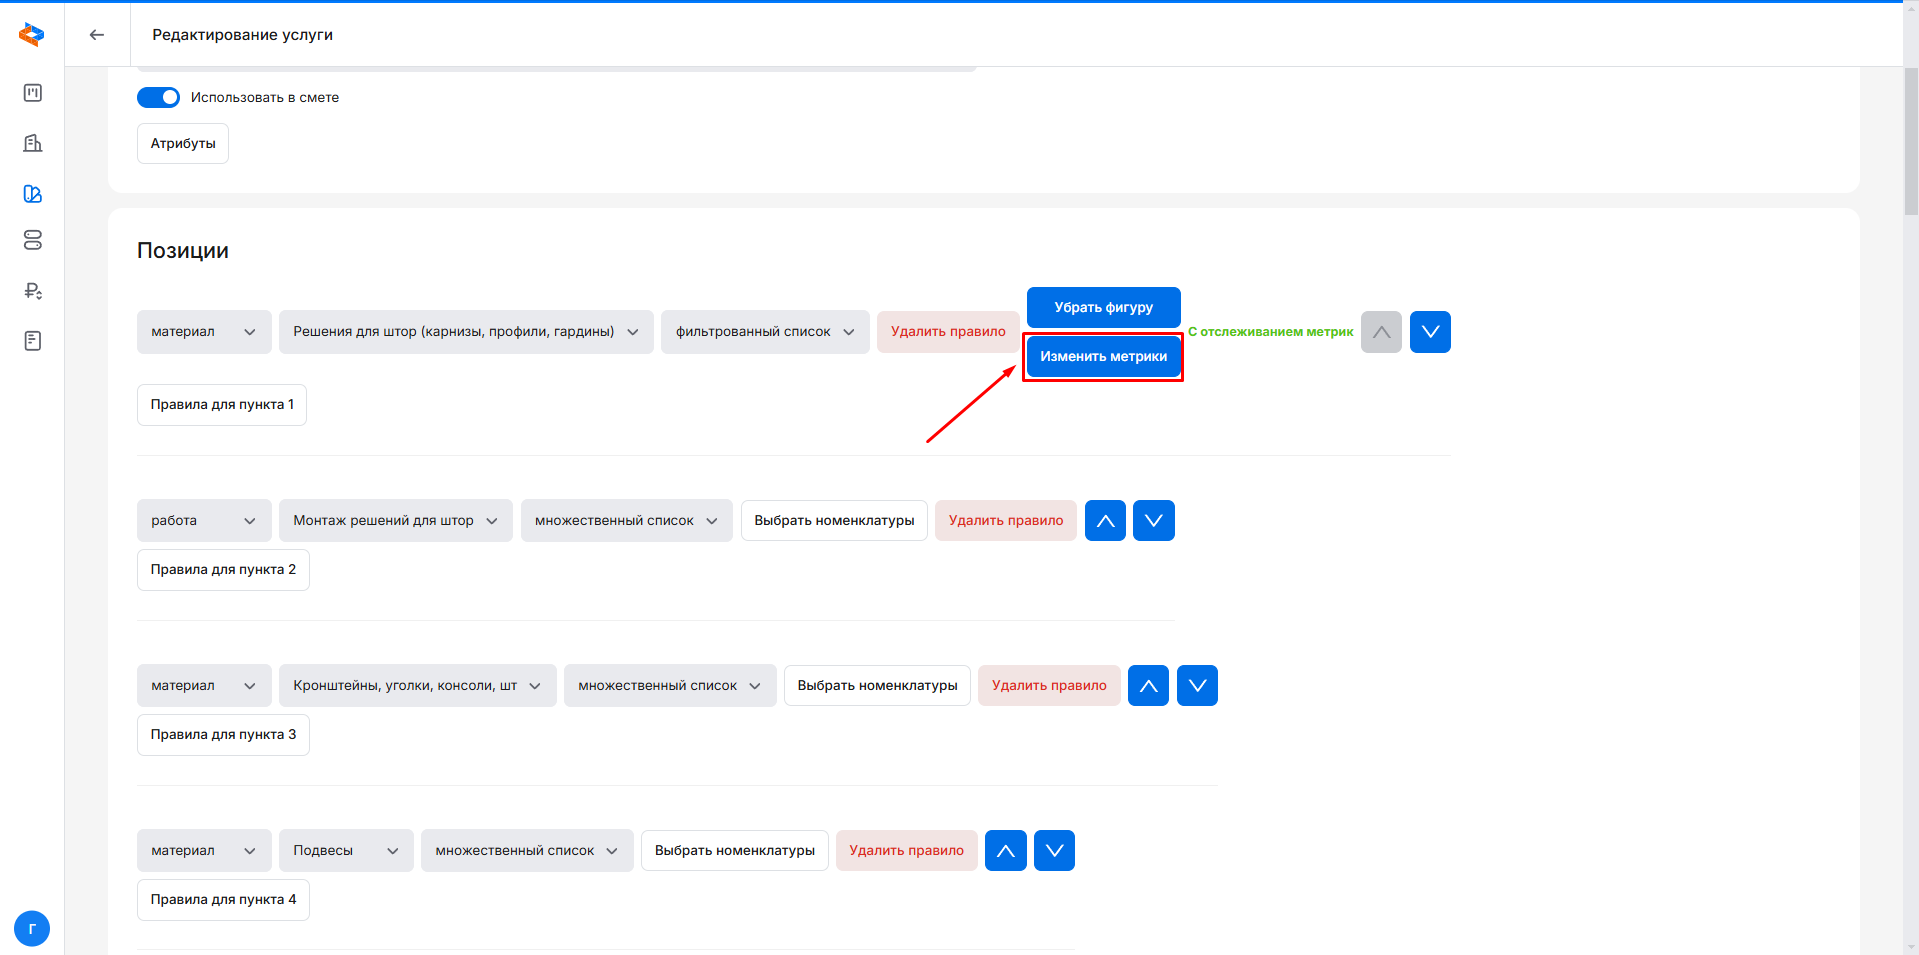This screenshot has width=1919, height=955.
Task: Move Подвесы rule up
Action: tap(1005, 851)
